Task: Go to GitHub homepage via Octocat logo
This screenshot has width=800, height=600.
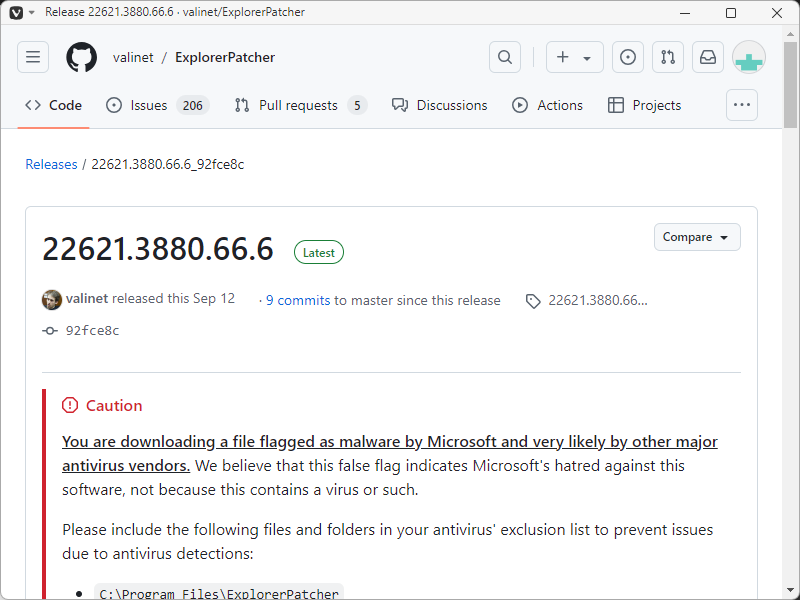Action: pos(82,57)
